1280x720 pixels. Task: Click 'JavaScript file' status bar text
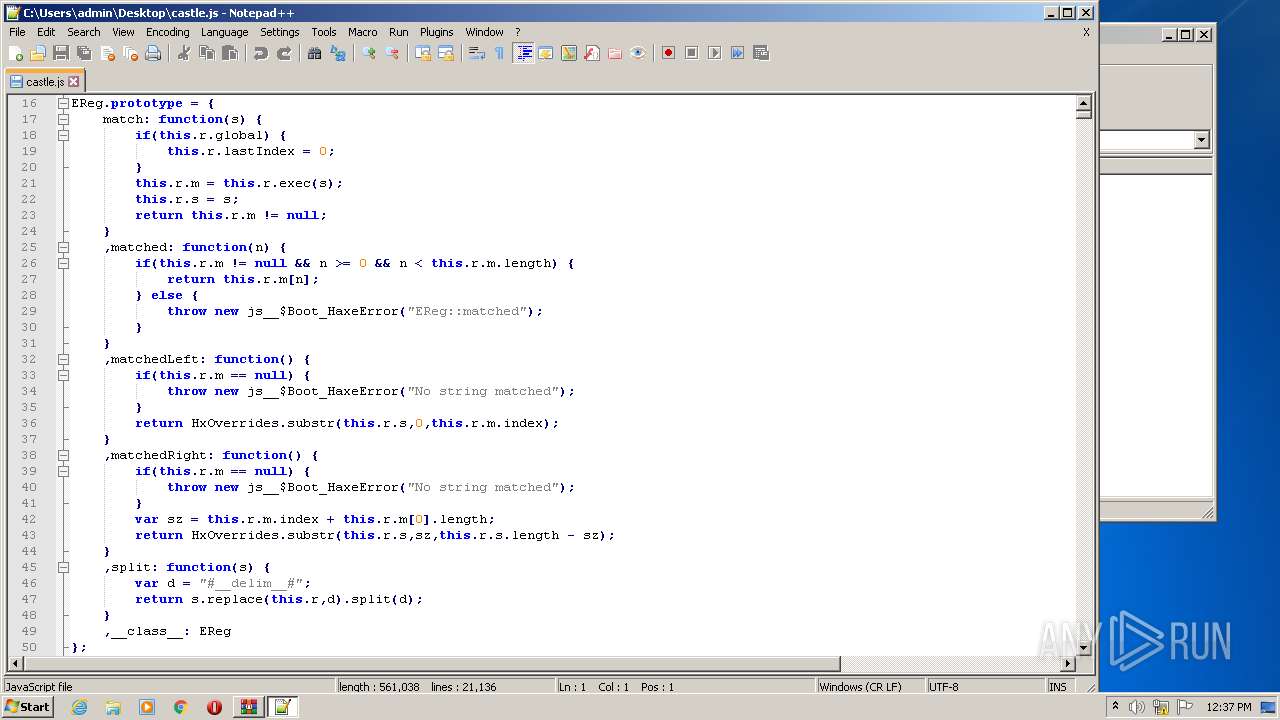click(38, 687)
